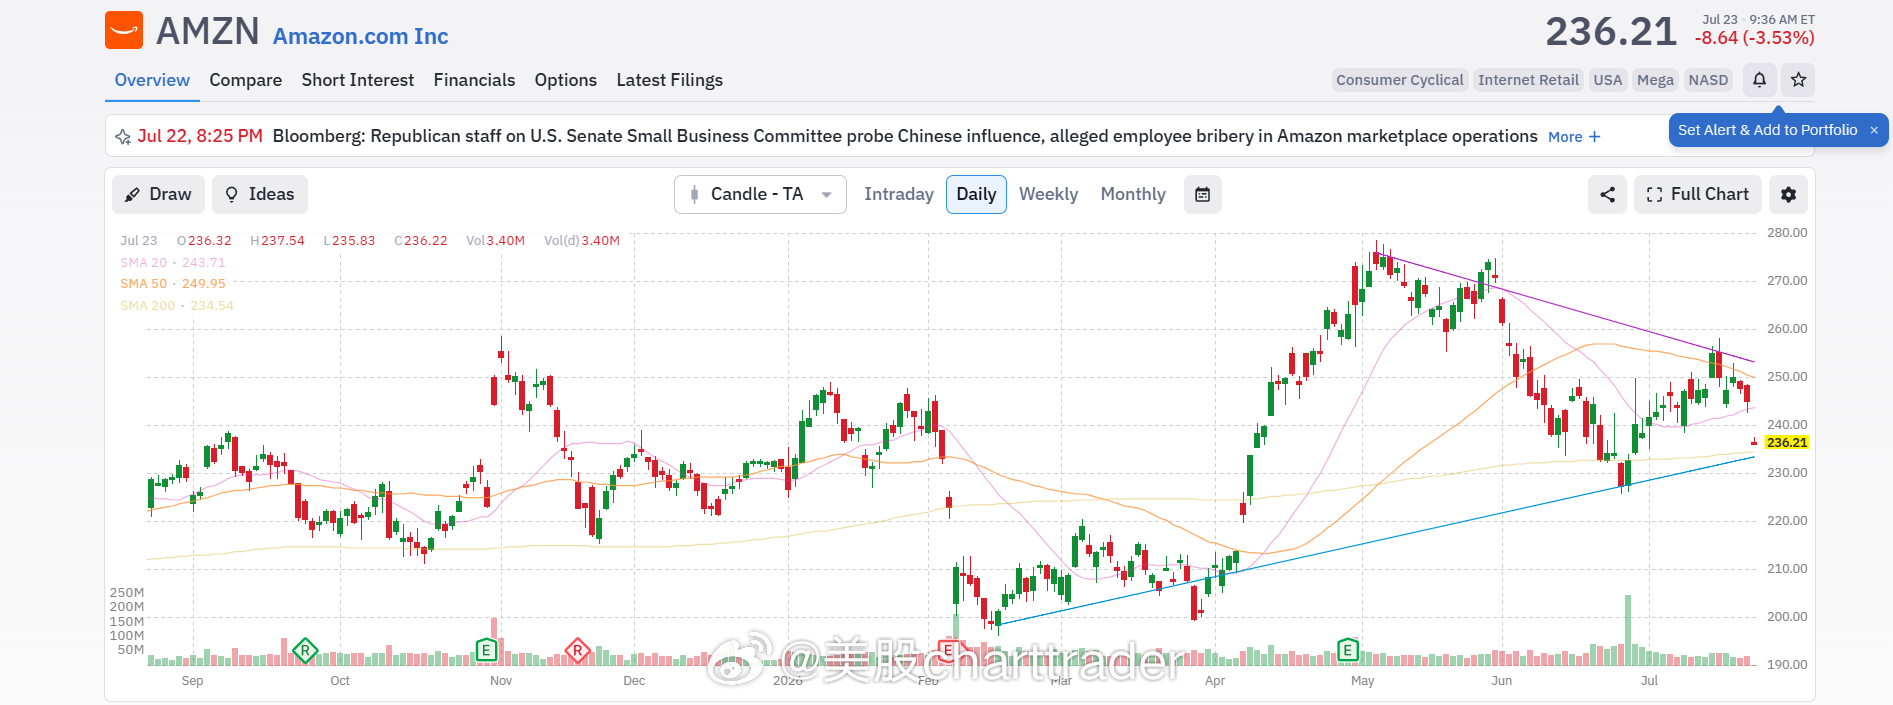Open the Options tab
Screen dimensions: 1893x705
[x=565, y=80]
